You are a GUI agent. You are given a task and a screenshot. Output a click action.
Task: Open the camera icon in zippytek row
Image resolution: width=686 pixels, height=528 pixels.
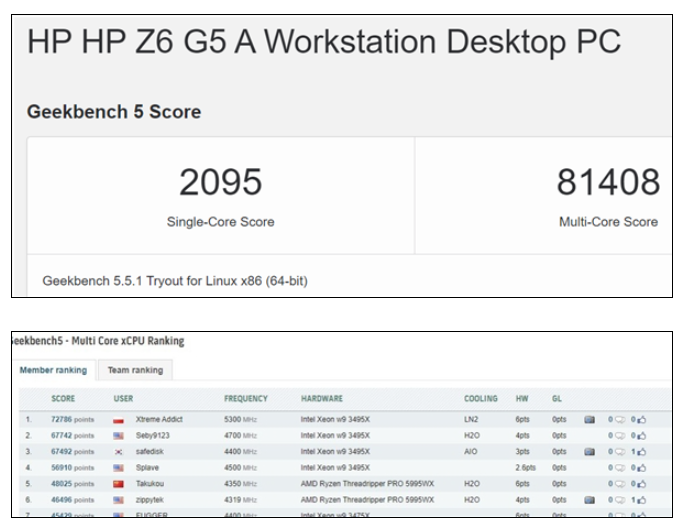(589, 500)
